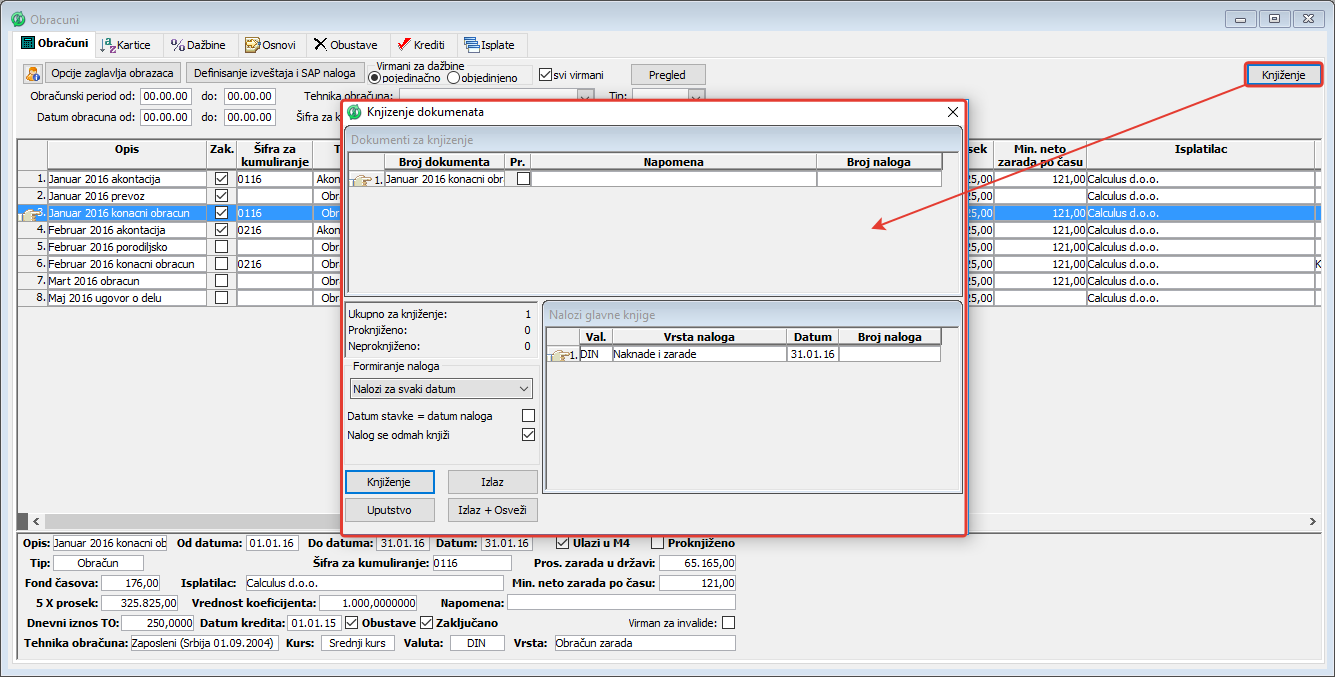The width and height of the screenshot is (1335, 677).
Task: Open the Krediti tab
Action: click(421, 45)
